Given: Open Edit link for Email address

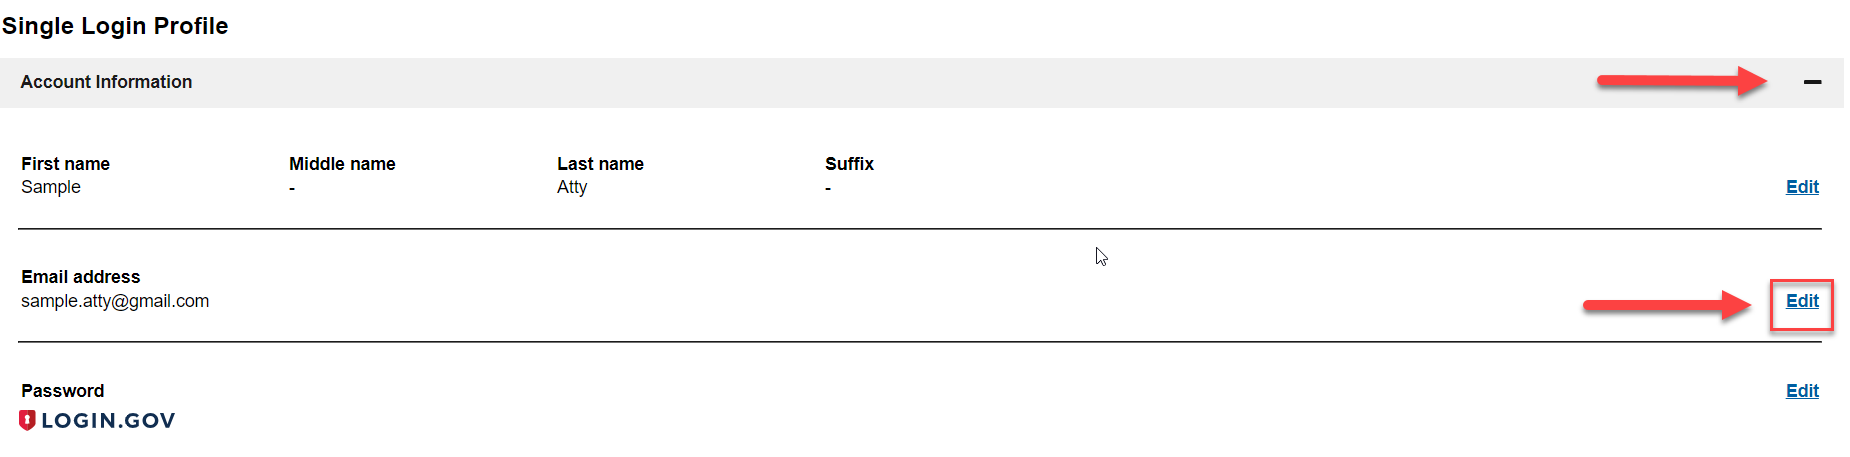Looking at the screenshot, I should pyautogui.click(x=1802, y=301).
